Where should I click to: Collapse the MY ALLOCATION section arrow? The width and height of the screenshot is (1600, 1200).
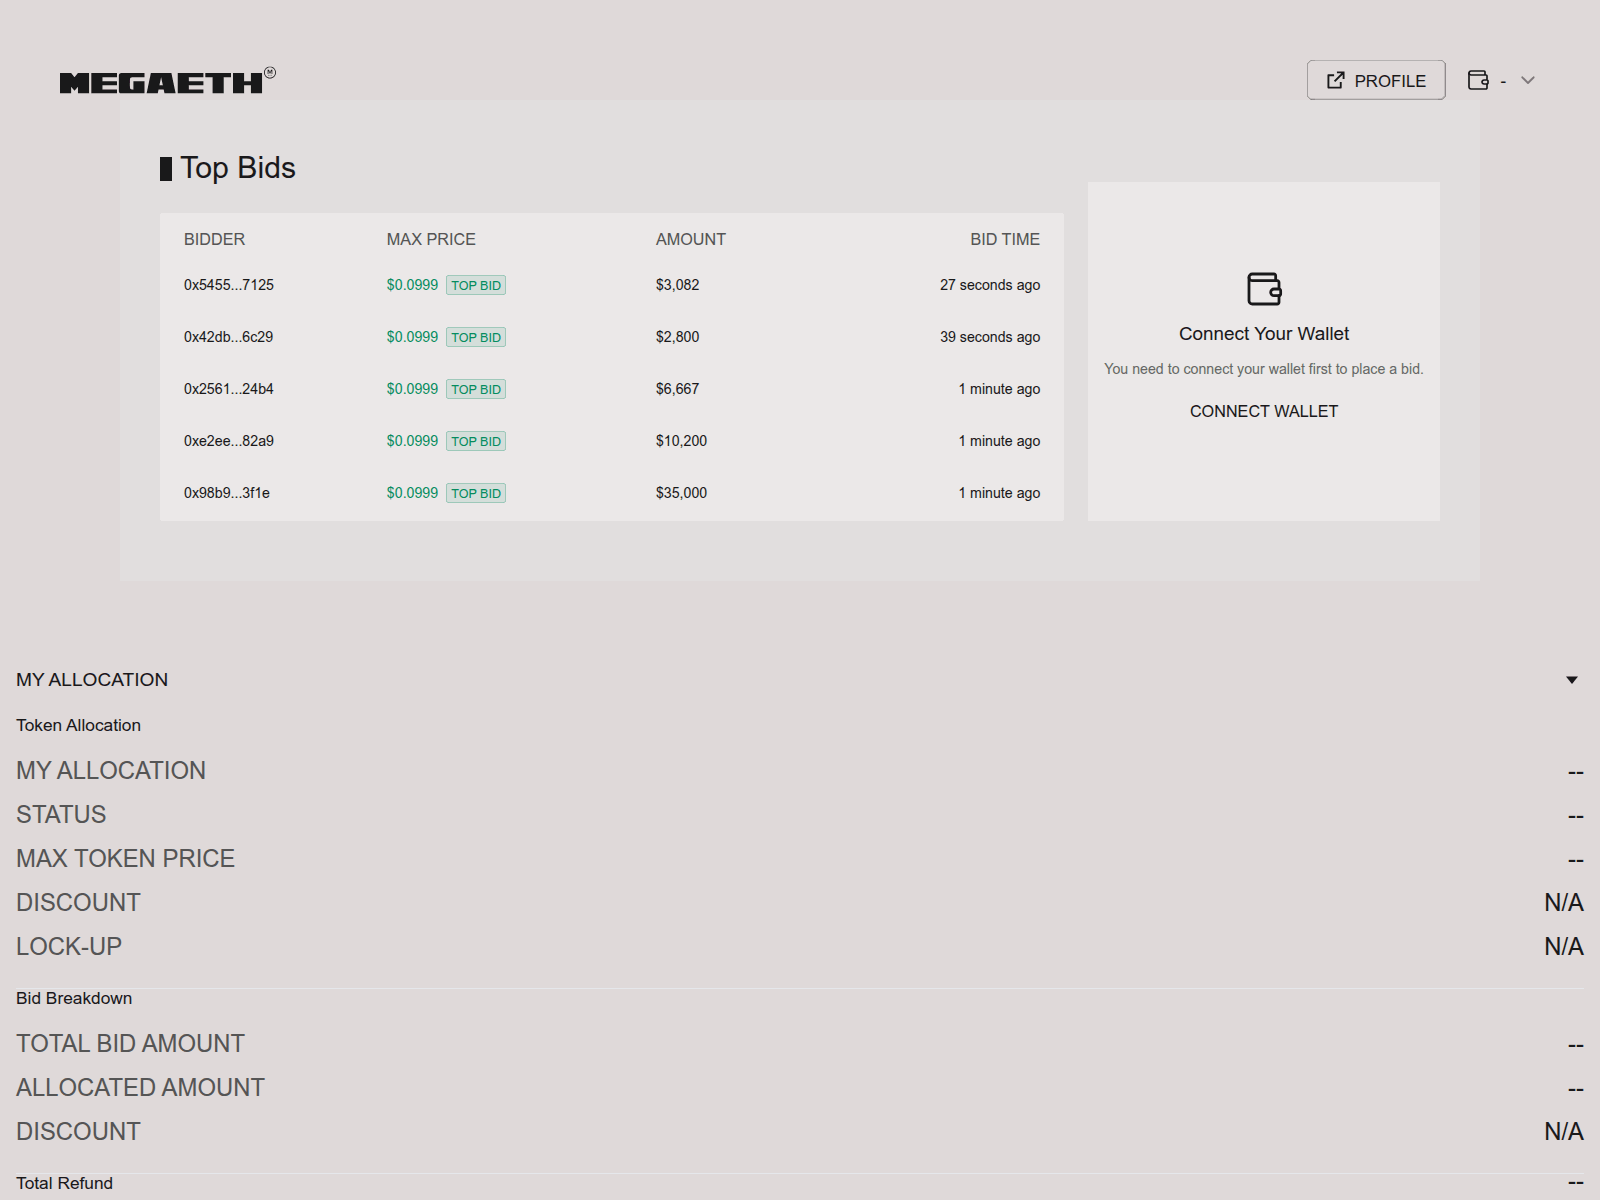pyautogui.click(x=1572, y=680)
